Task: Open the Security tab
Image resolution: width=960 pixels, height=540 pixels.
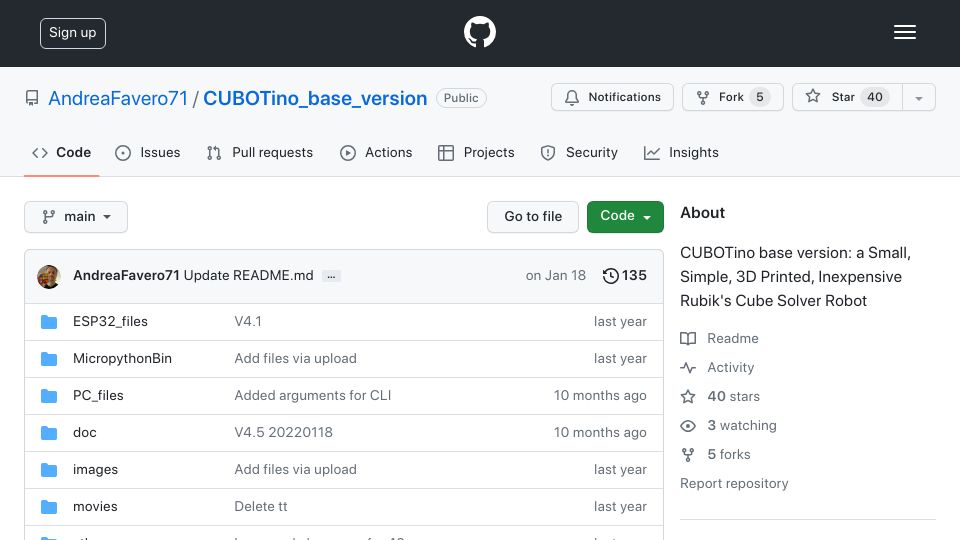Action: (x=579, y=152)
